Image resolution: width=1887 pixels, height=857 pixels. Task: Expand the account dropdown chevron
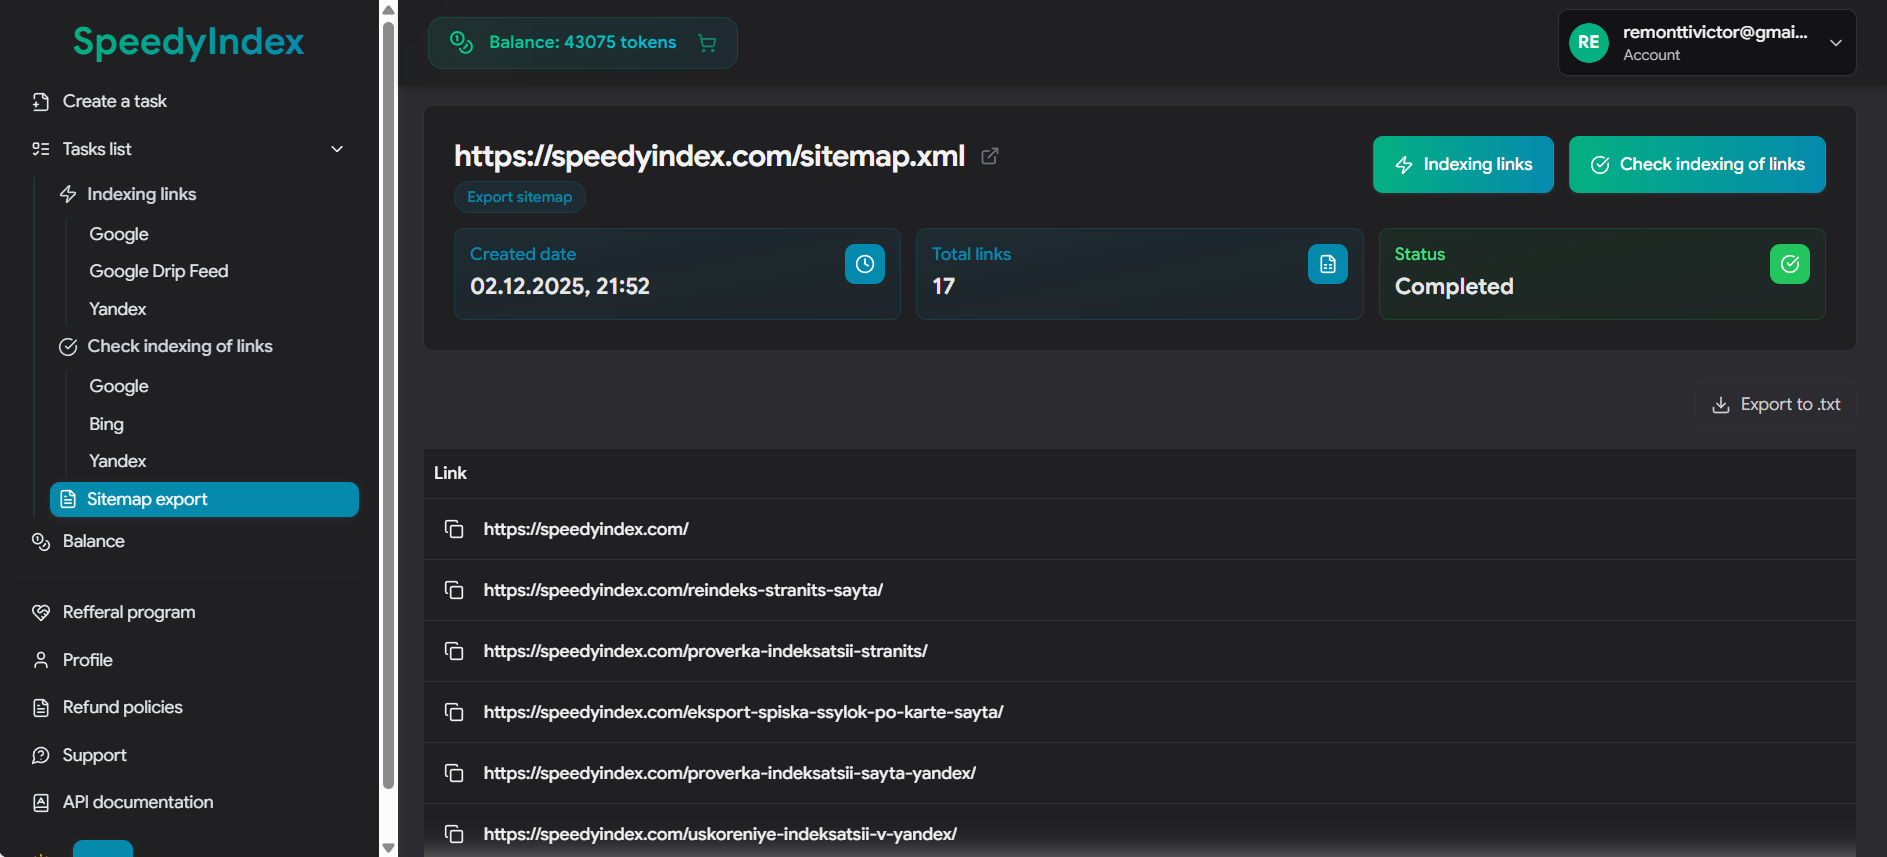point(1836,43)
